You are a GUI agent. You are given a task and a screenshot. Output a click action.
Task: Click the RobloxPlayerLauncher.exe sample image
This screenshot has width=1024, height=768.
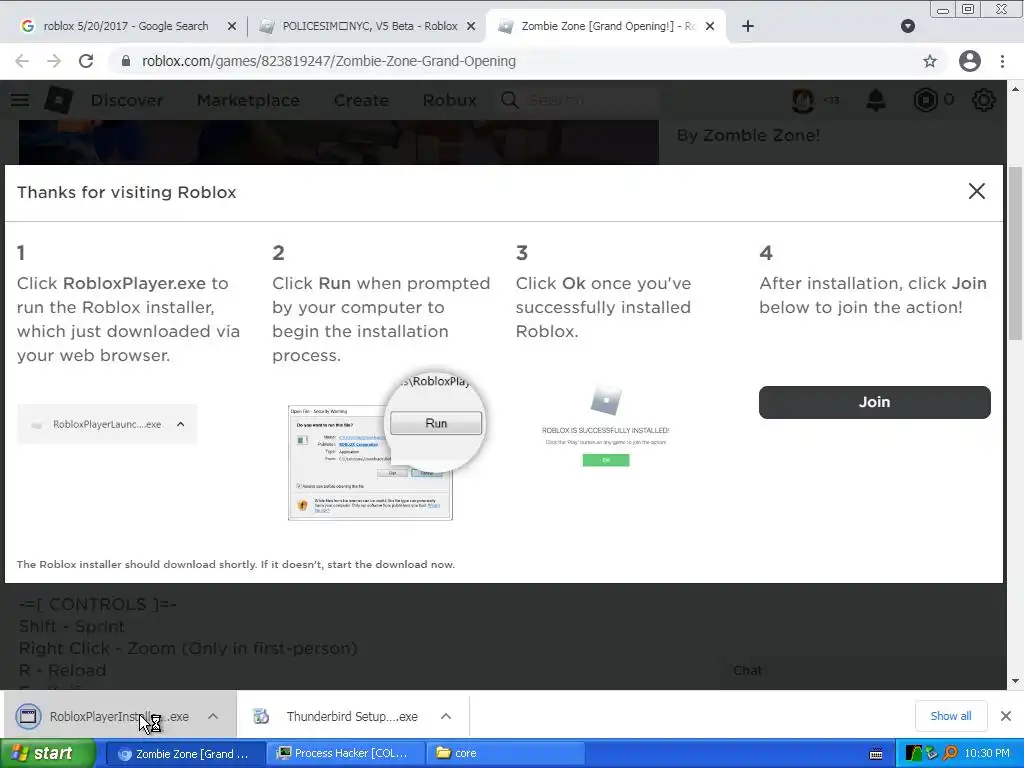pyautogui.click(x=107, y=424)
